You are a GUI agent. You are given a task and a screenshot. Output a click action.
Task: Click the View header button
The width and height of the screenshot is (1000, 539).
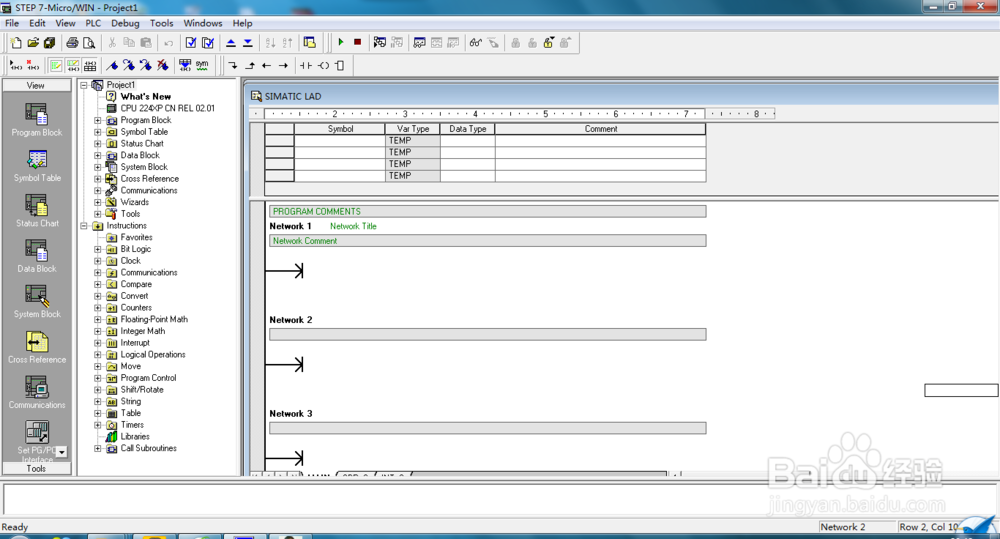[x=36, y=85]
